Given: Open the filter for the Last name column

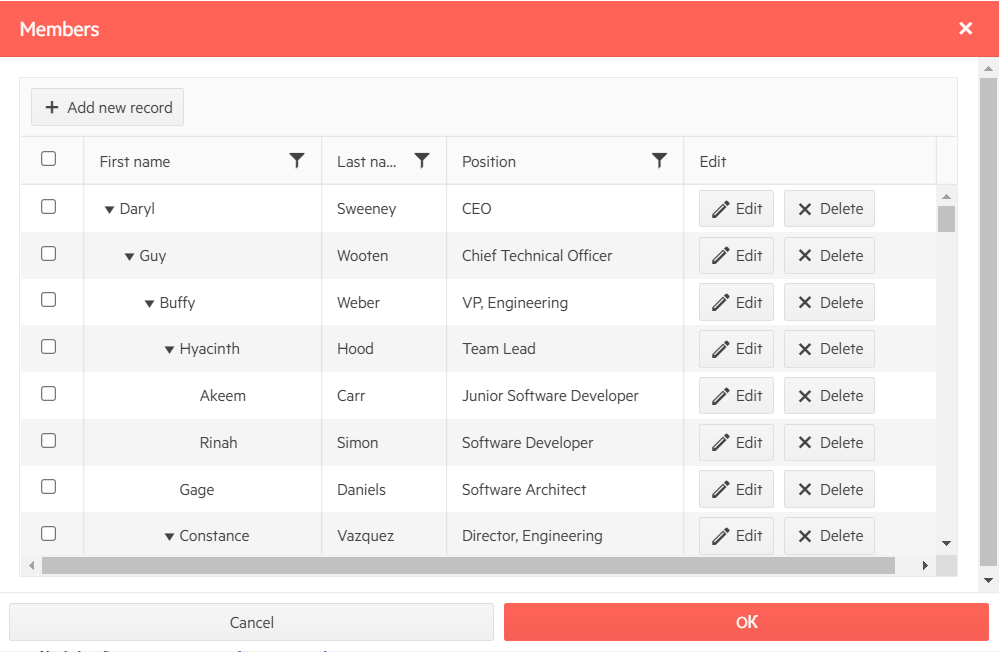Looking at the screenshot, I should [421, 160].
